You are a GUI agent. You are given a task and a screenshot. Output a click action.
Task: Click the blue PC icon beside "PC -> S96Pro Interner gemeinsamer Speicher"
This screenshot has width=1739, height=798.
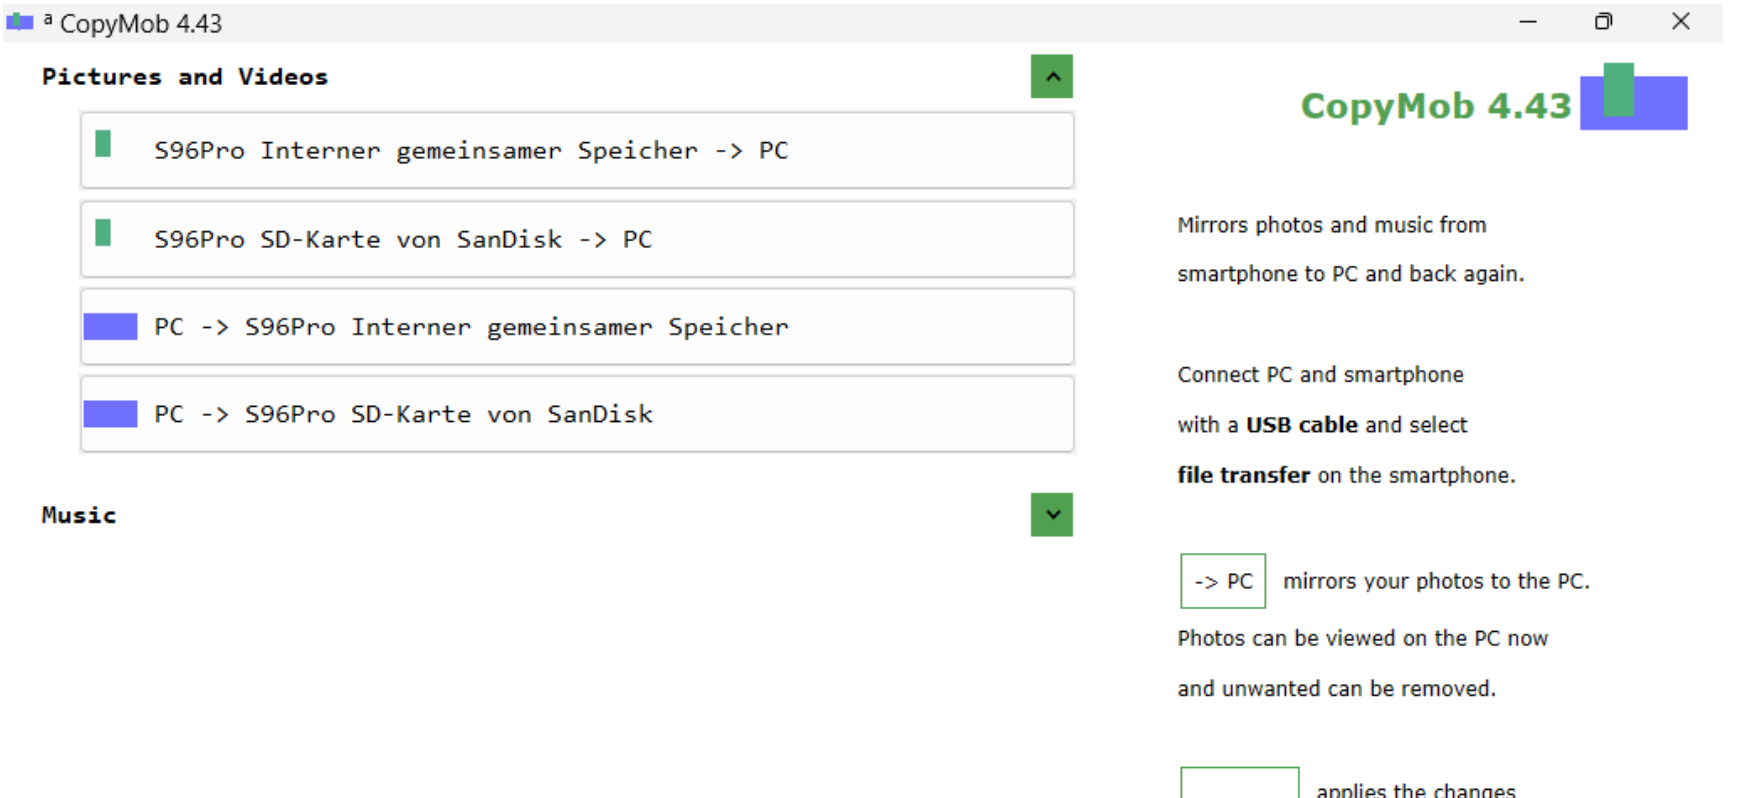coord(110,326)
